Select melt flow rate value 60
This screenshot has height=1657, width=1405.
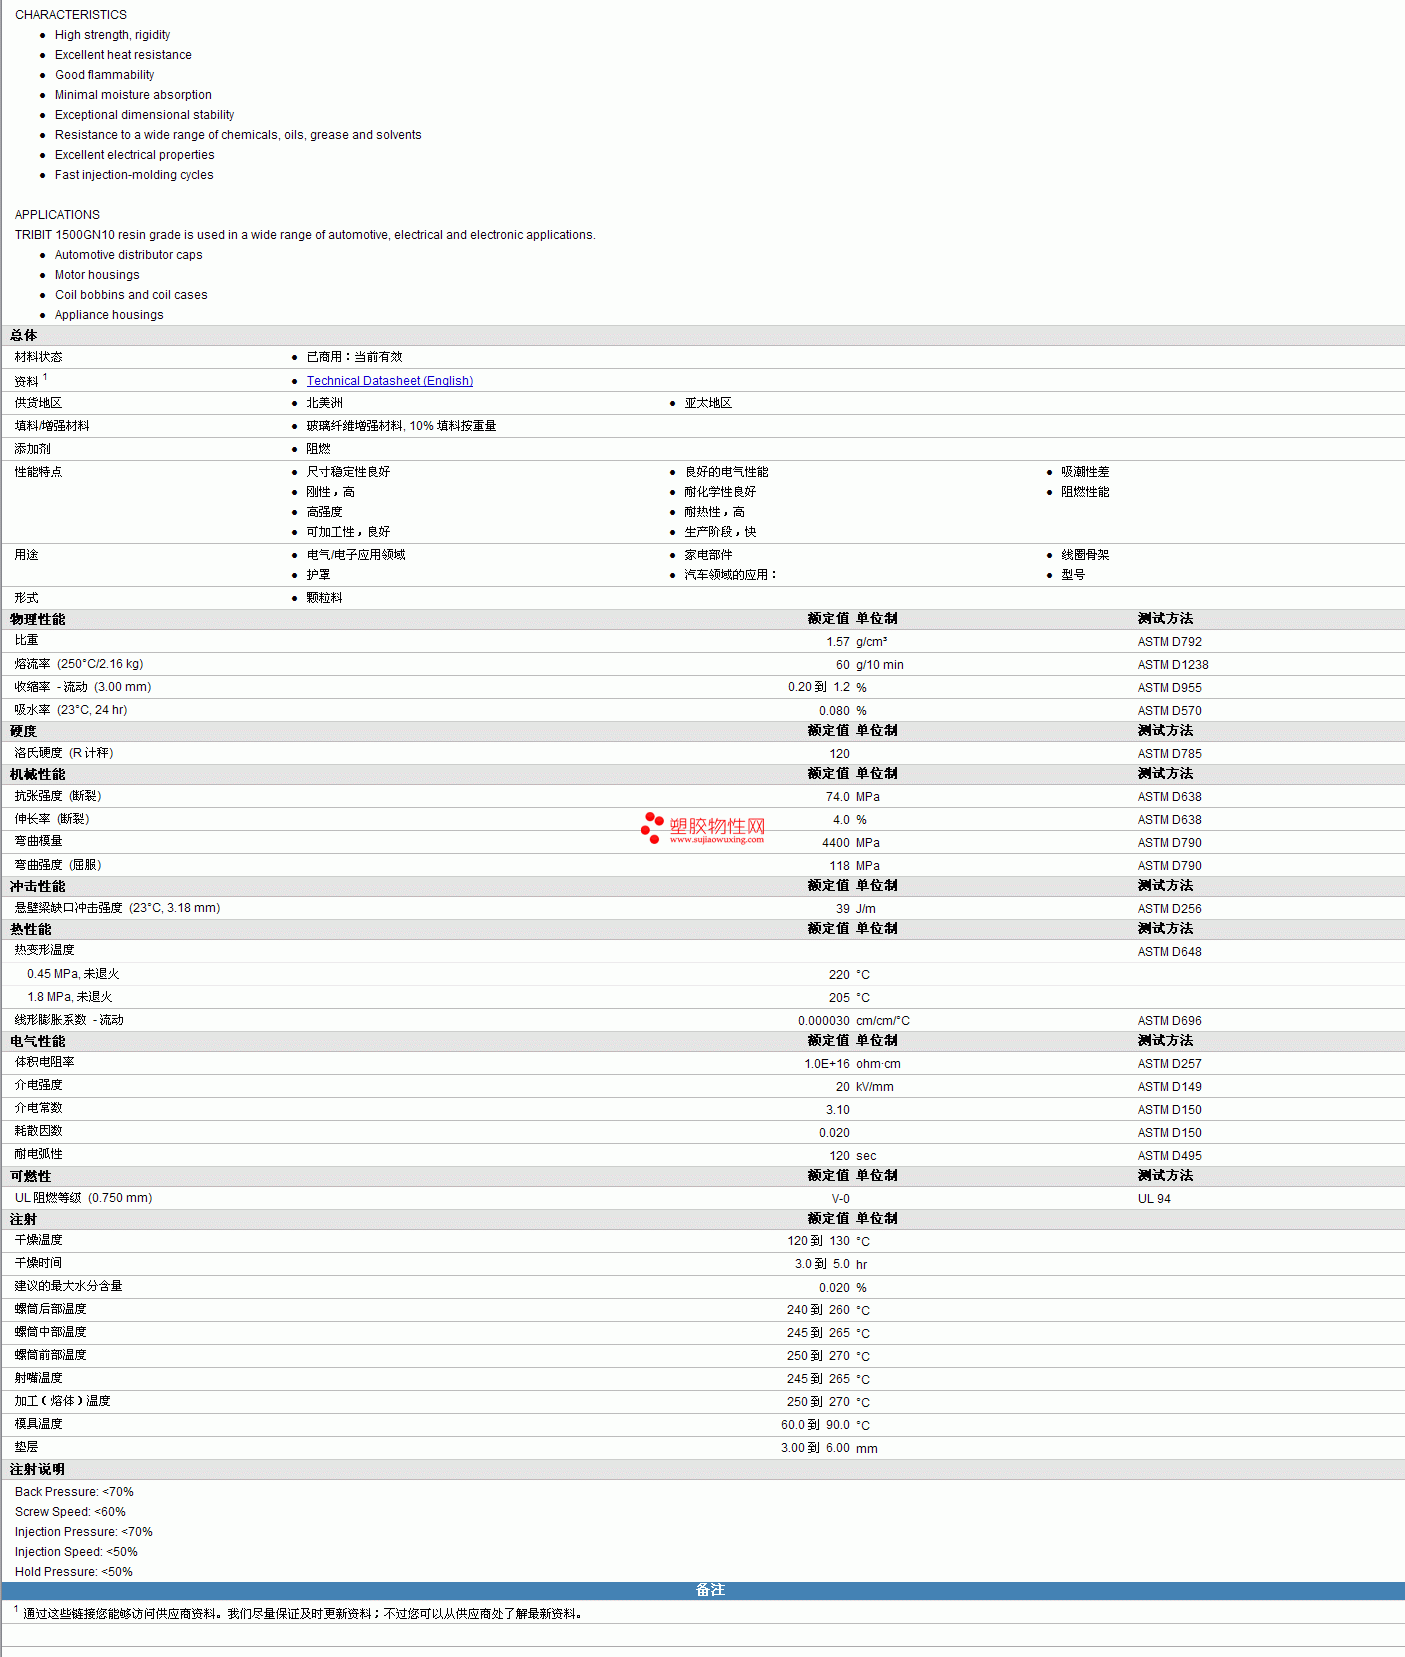[x=843, y=665]
